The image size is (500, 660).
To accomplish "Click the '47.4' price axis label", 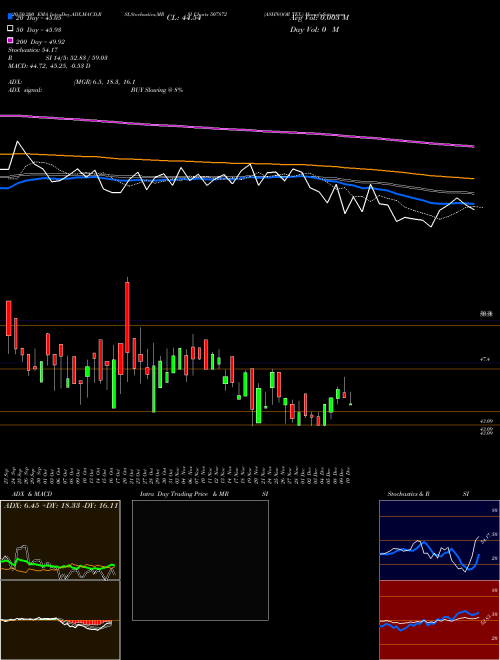I will (x=485, y=359).
